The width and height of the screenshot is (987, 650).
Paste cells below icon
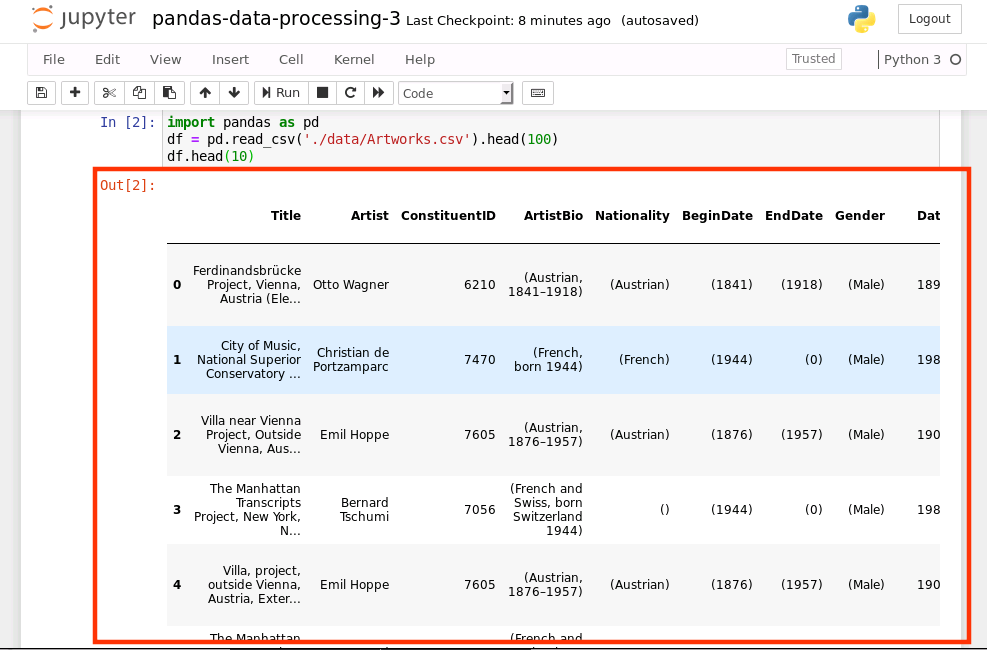(x=169, y=93)
